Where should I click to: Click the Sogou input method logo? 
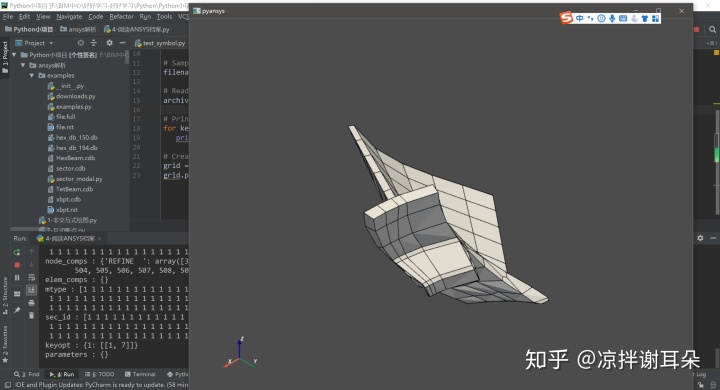tap(567, 18)
